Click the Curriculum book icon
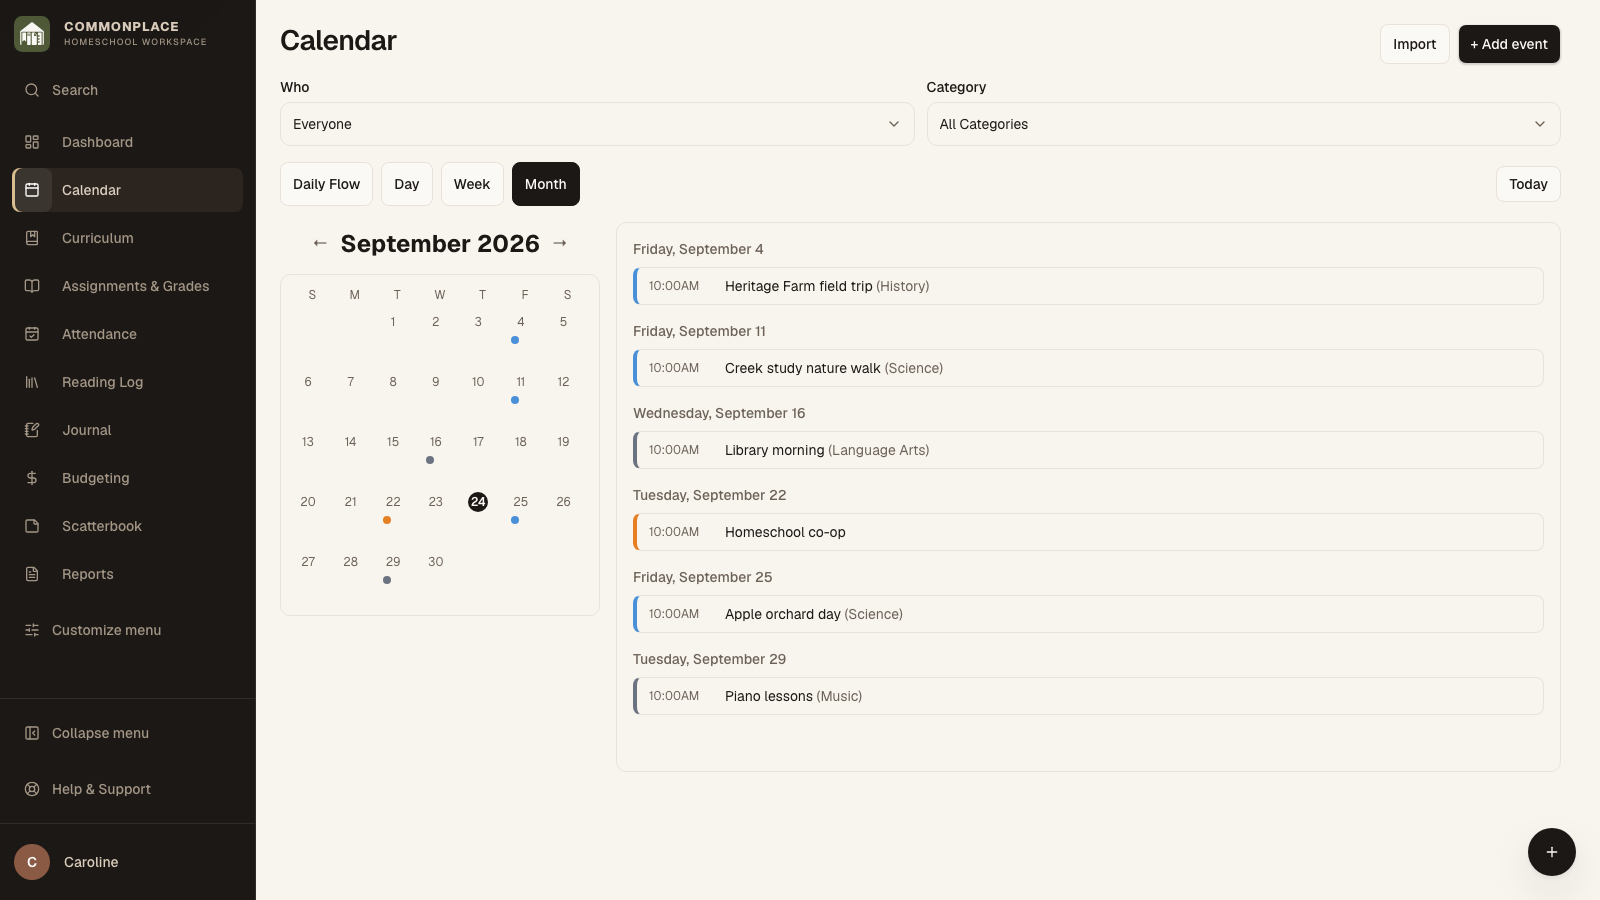 [x=32, y=238]
